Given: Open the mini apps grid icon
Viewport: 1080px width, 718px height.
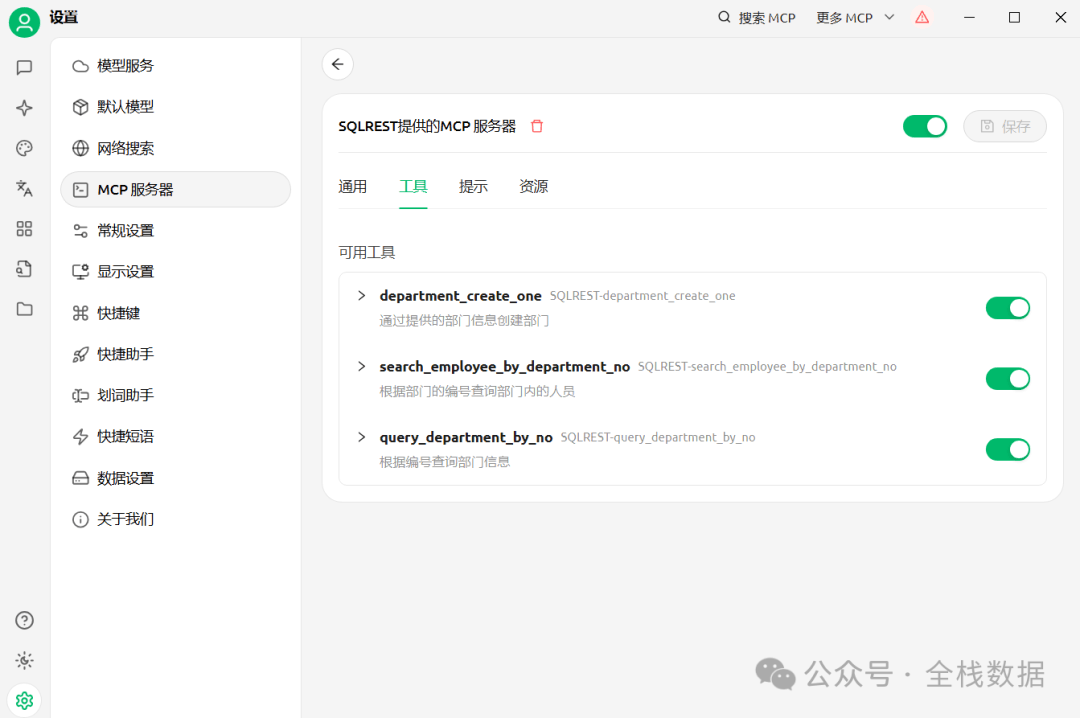Looking at the screenshot, I should 25,229.
